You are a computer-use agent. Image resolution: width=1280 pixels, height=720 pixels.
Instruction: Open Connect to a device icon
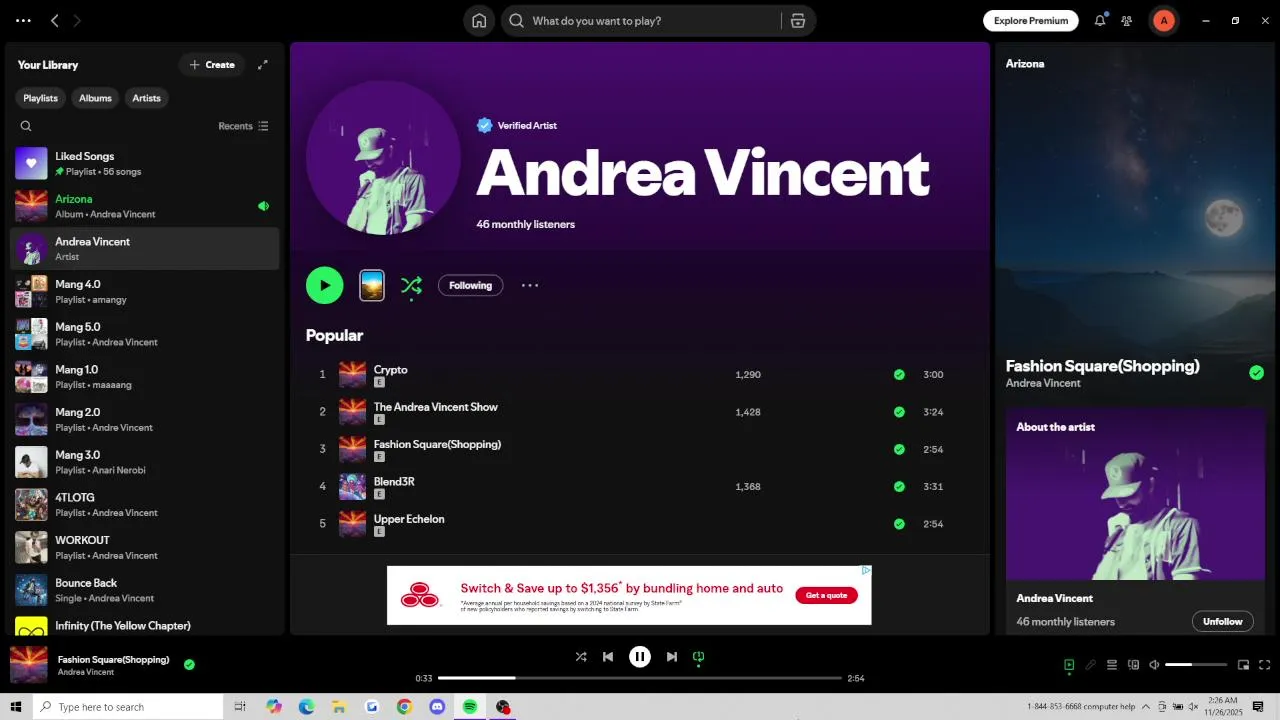coord(1133,665)
